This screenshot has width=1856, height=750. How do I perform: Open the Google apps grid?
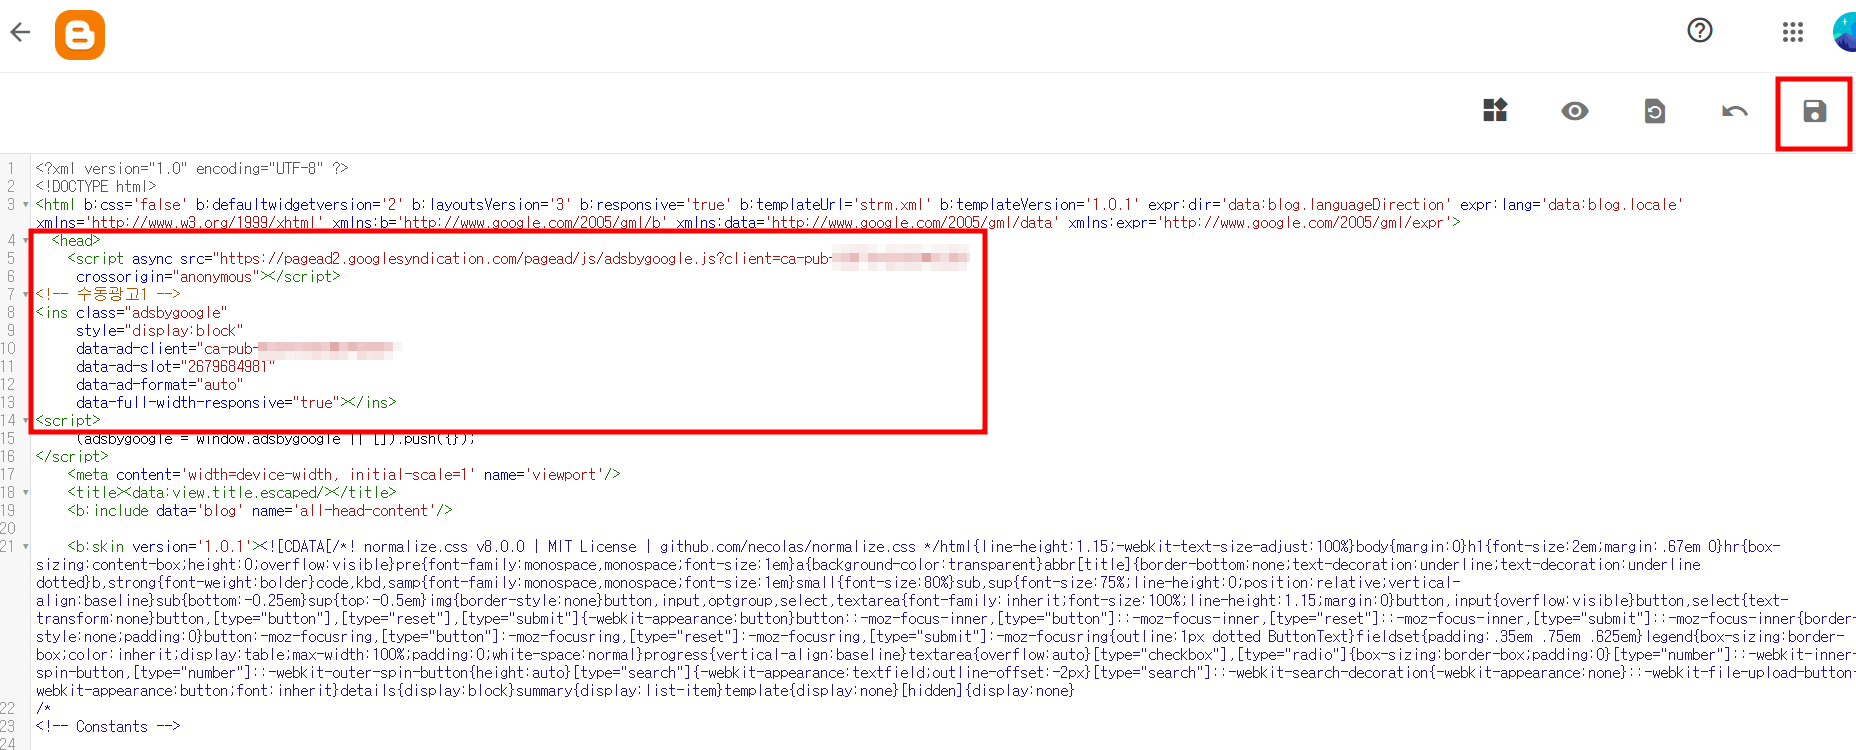[1793, 32]
